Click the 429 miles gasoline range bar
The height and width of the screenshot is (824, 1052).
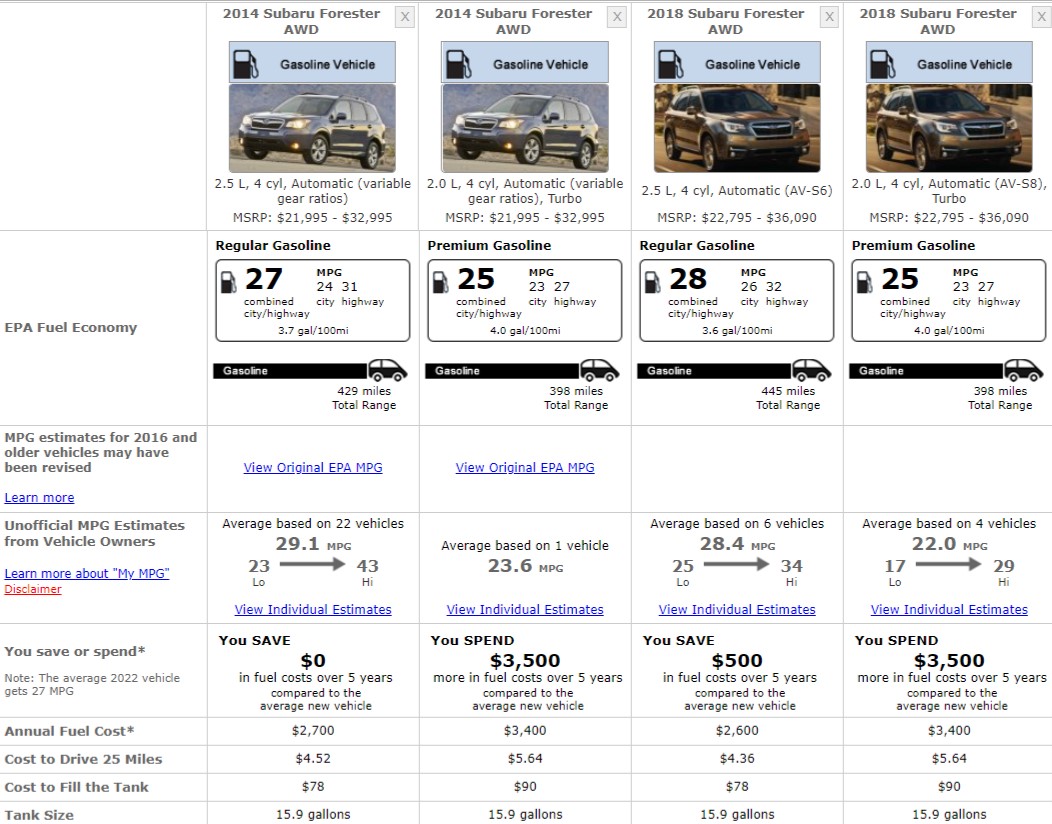[x=290, y=371]
